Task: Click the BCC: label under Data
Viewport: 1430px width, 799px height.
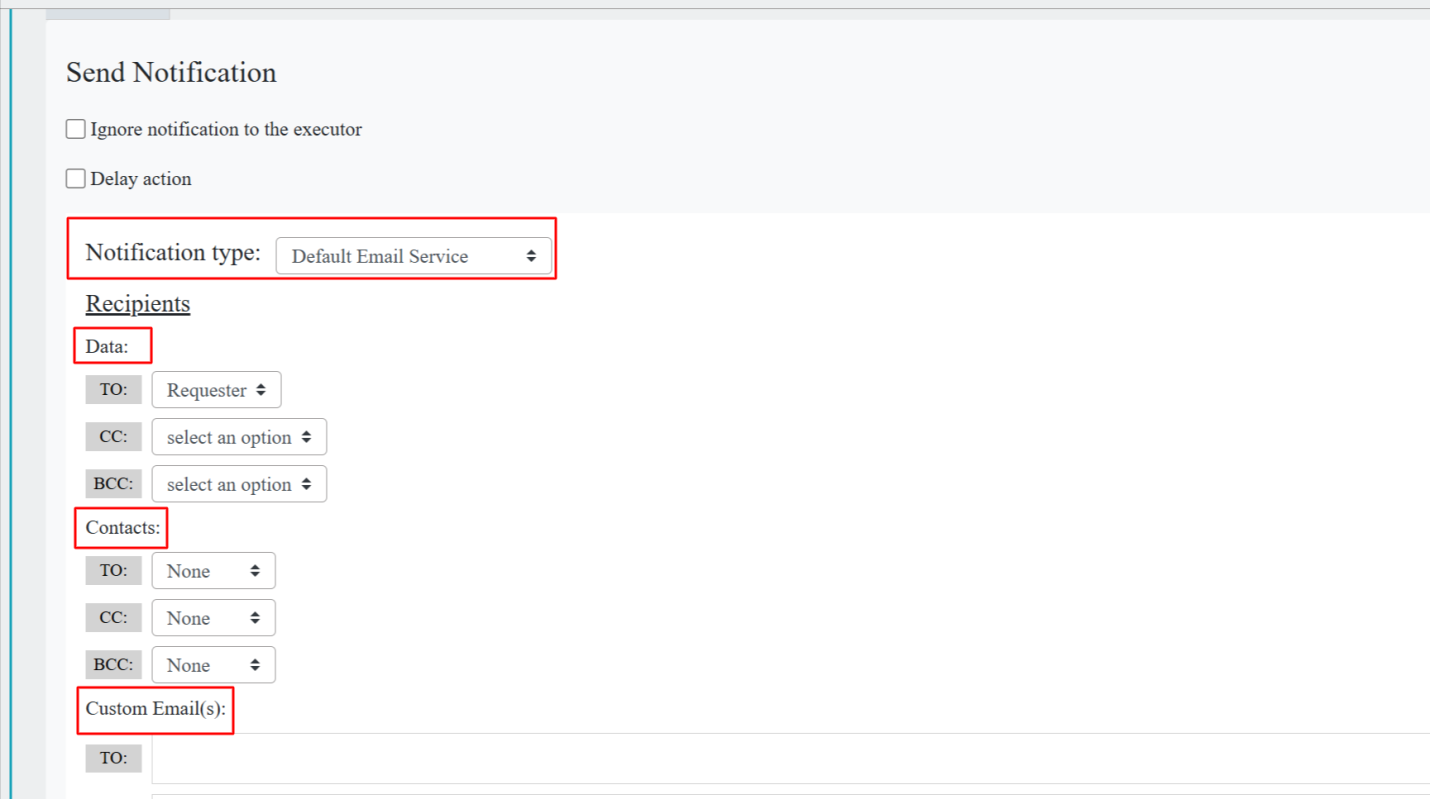Action: coord(114,484)
